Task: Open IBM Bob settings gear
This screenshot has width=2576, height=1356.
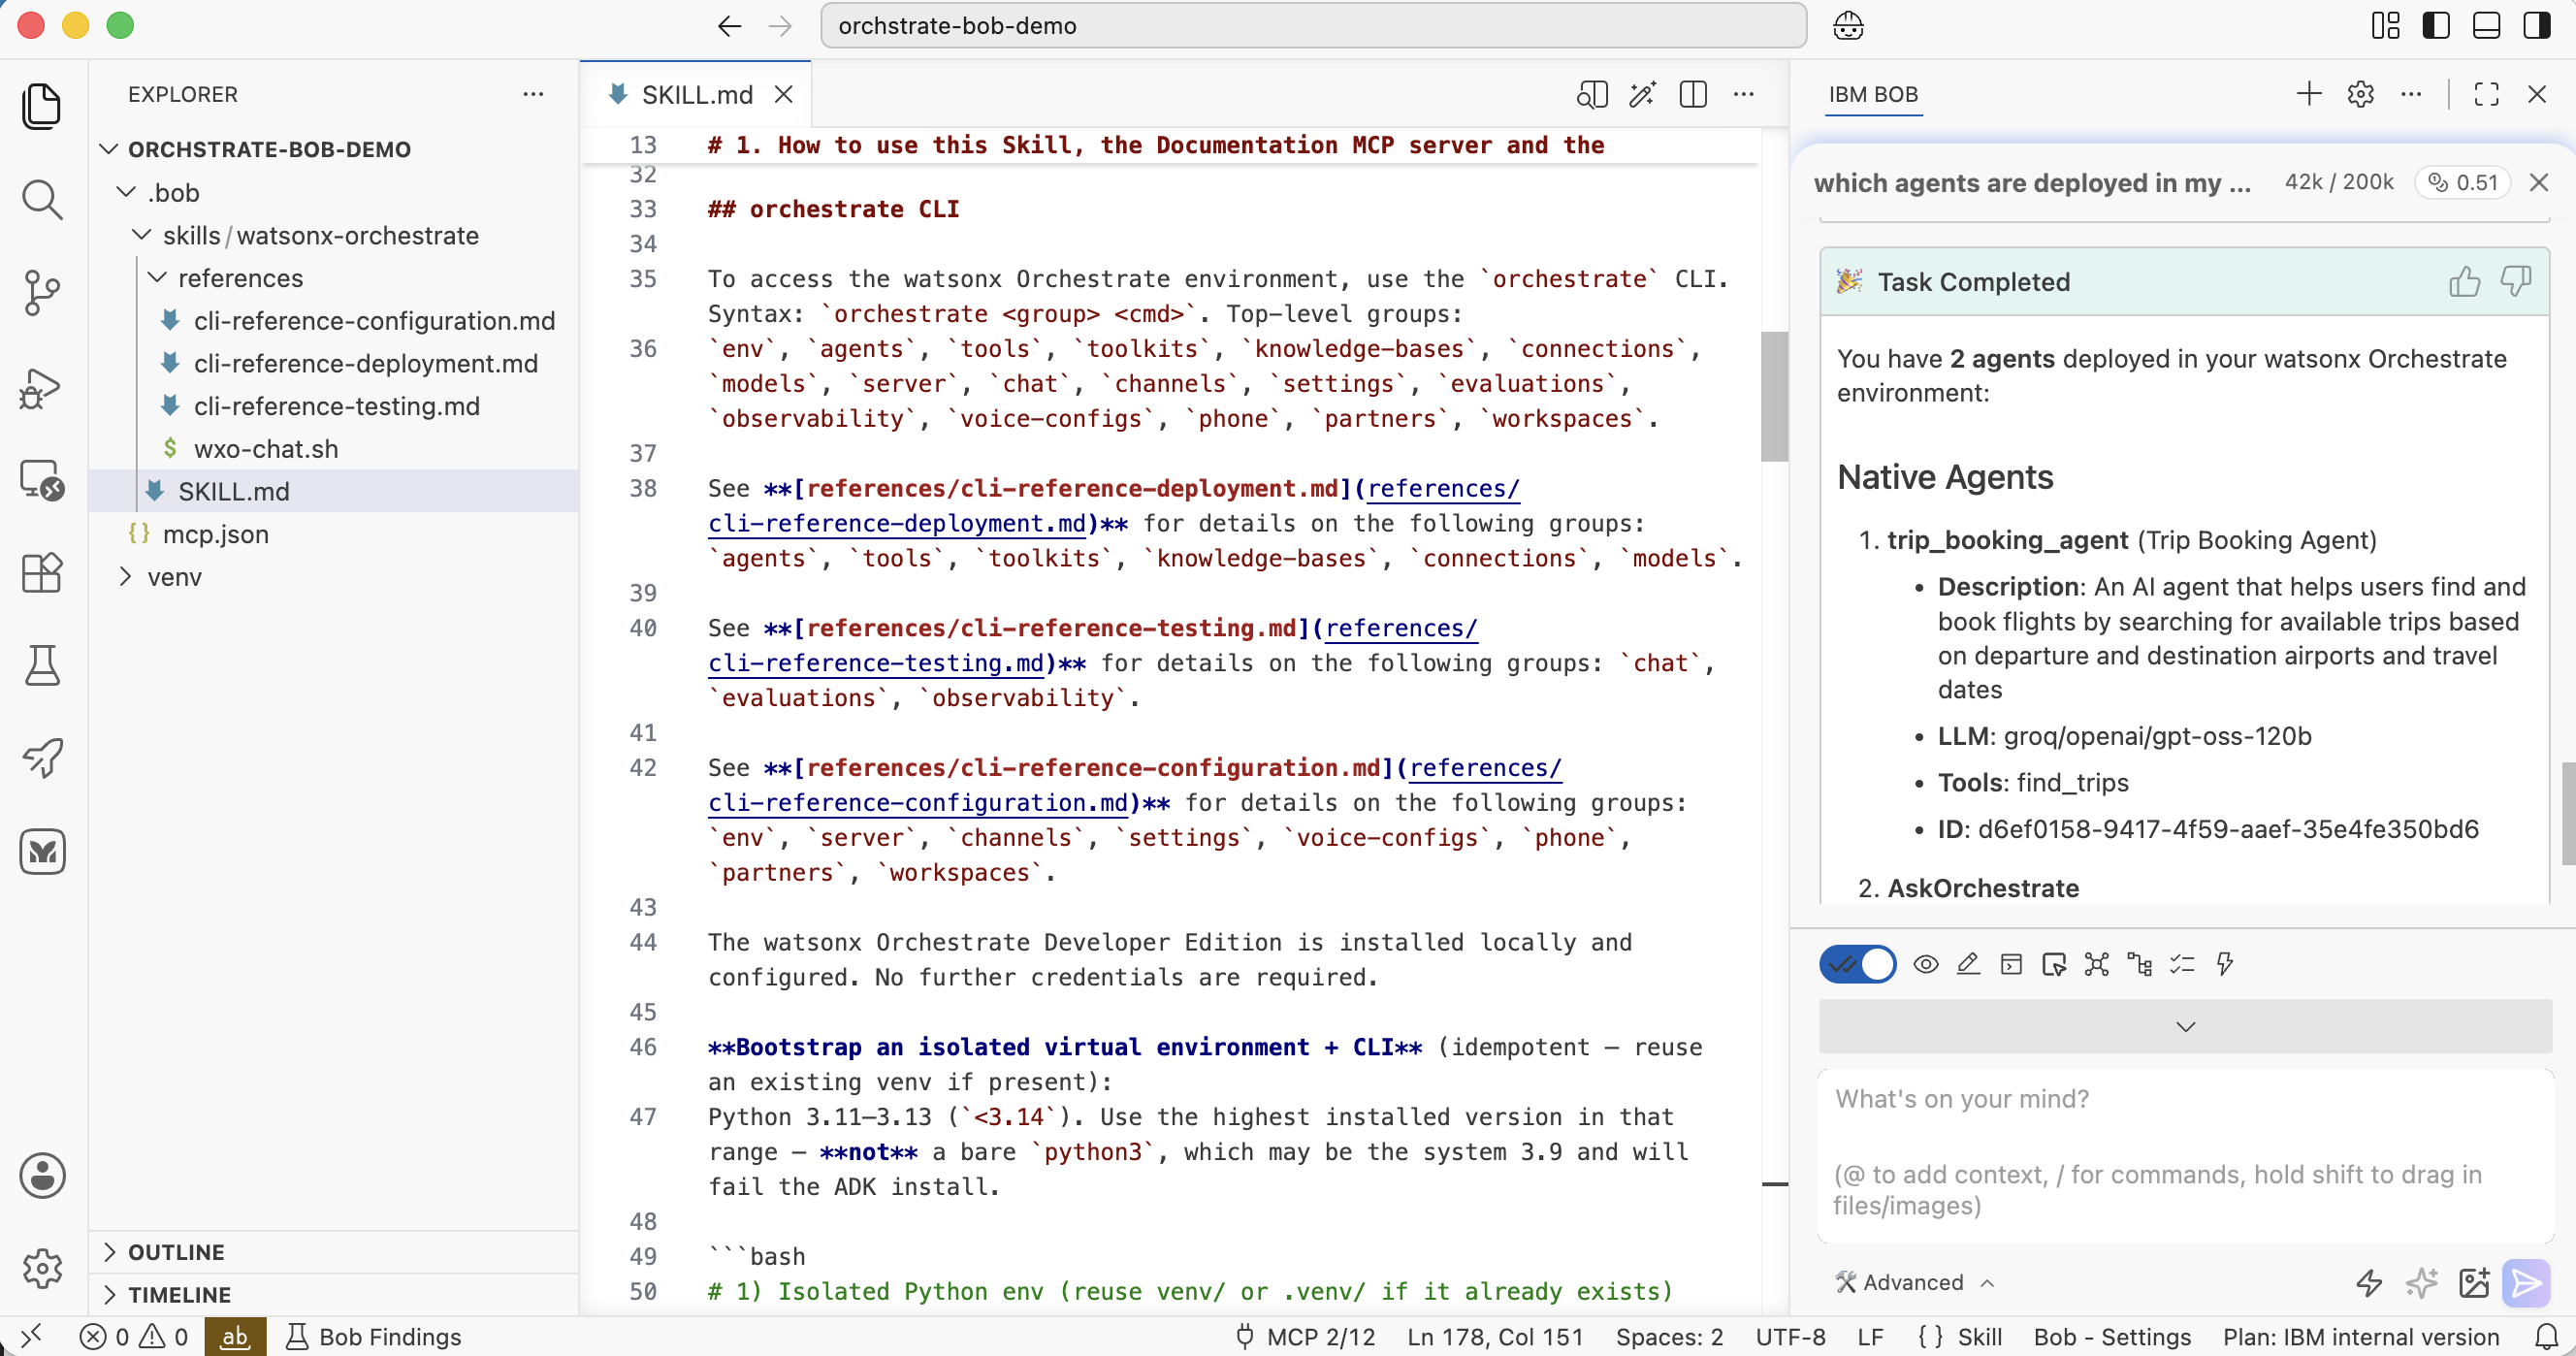Action: 2360,94
